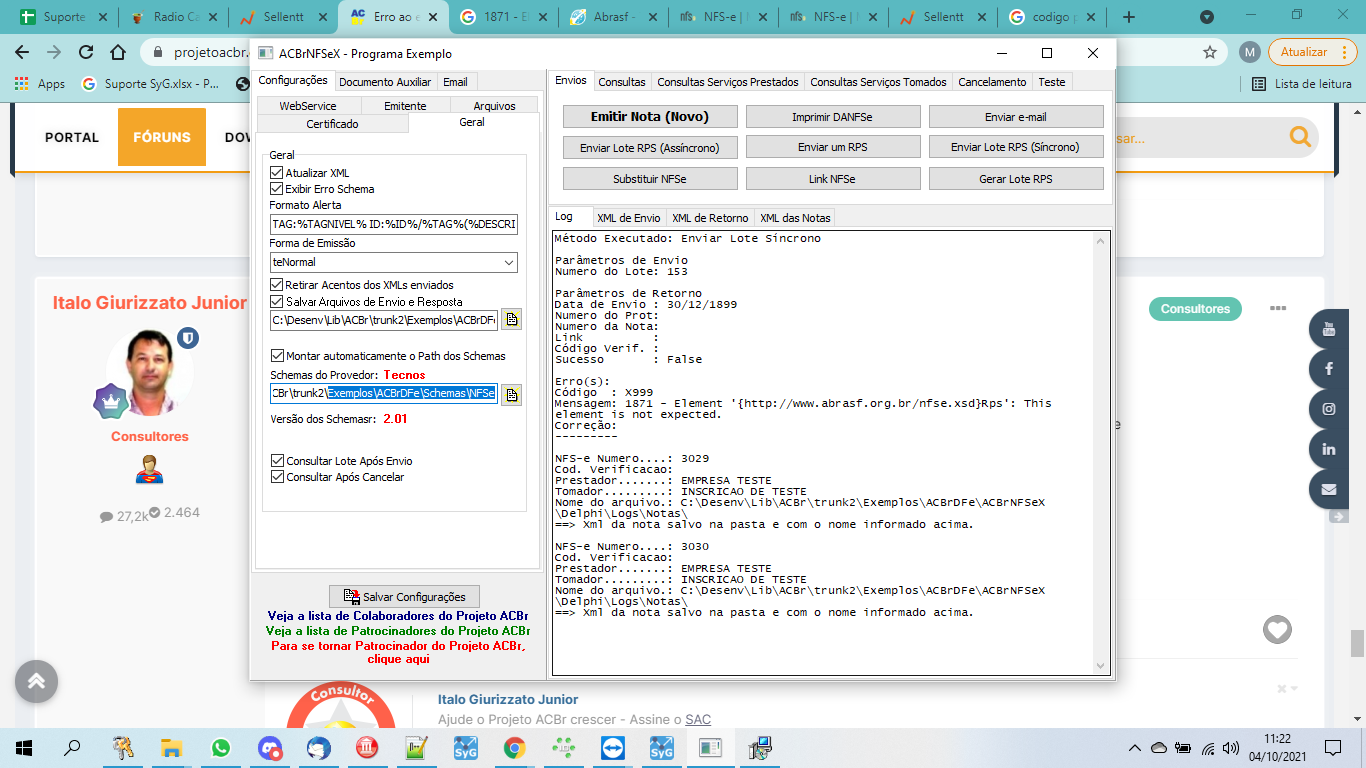
Task: Open a new Chrome tab with the plus icon
Action: [x=1129, y=17]
